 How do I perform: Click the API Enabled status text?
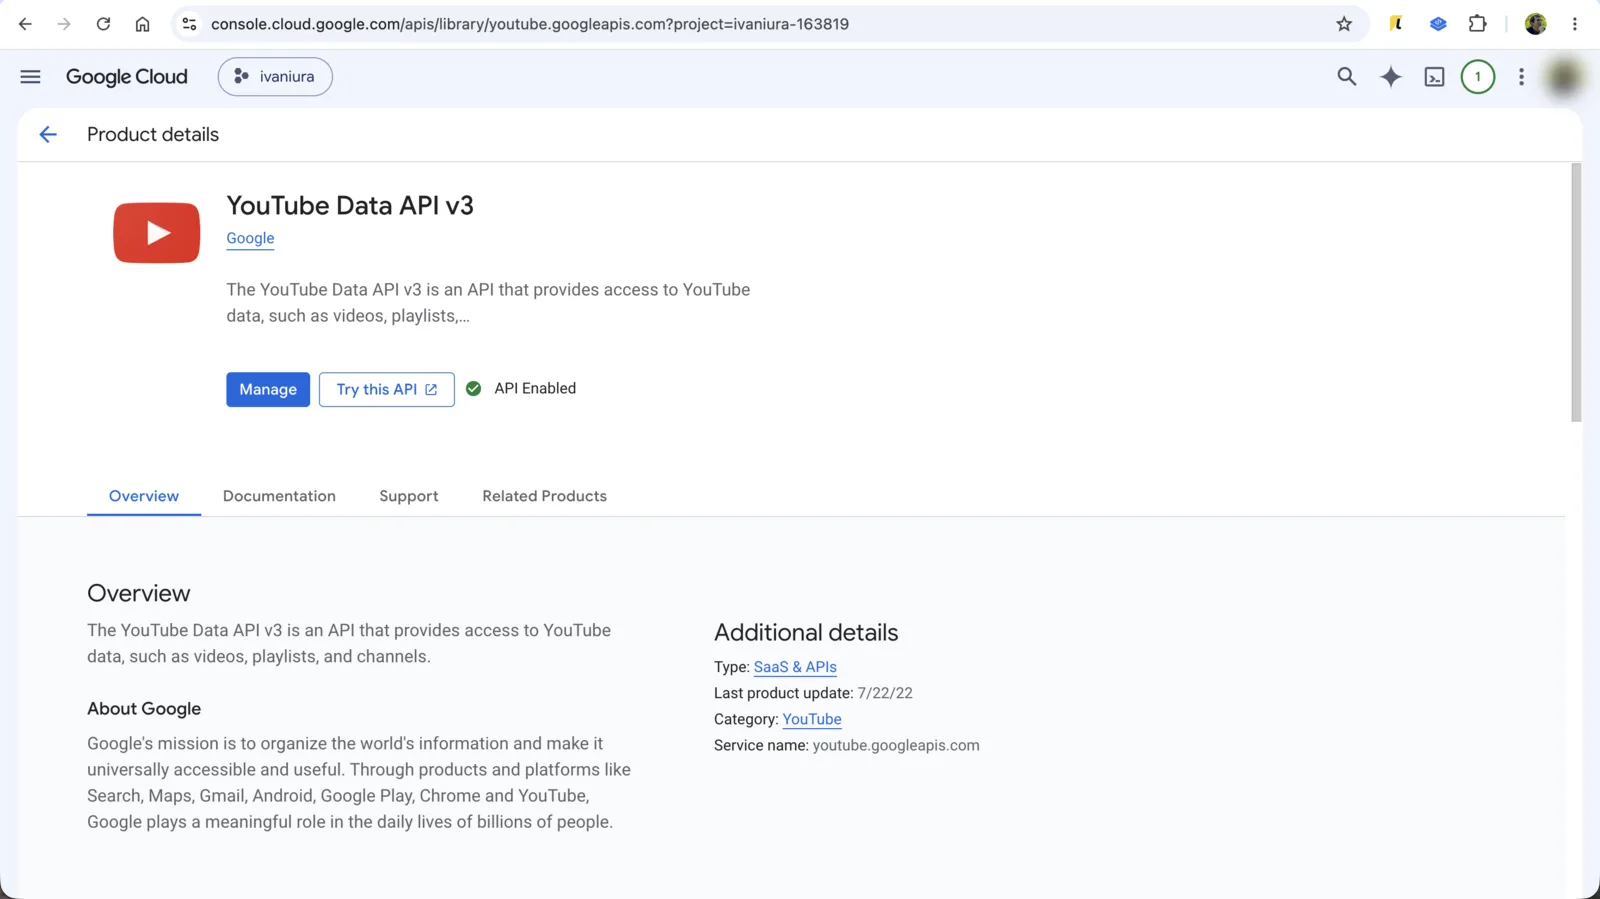pyautogui.click(x=535, y=389)
